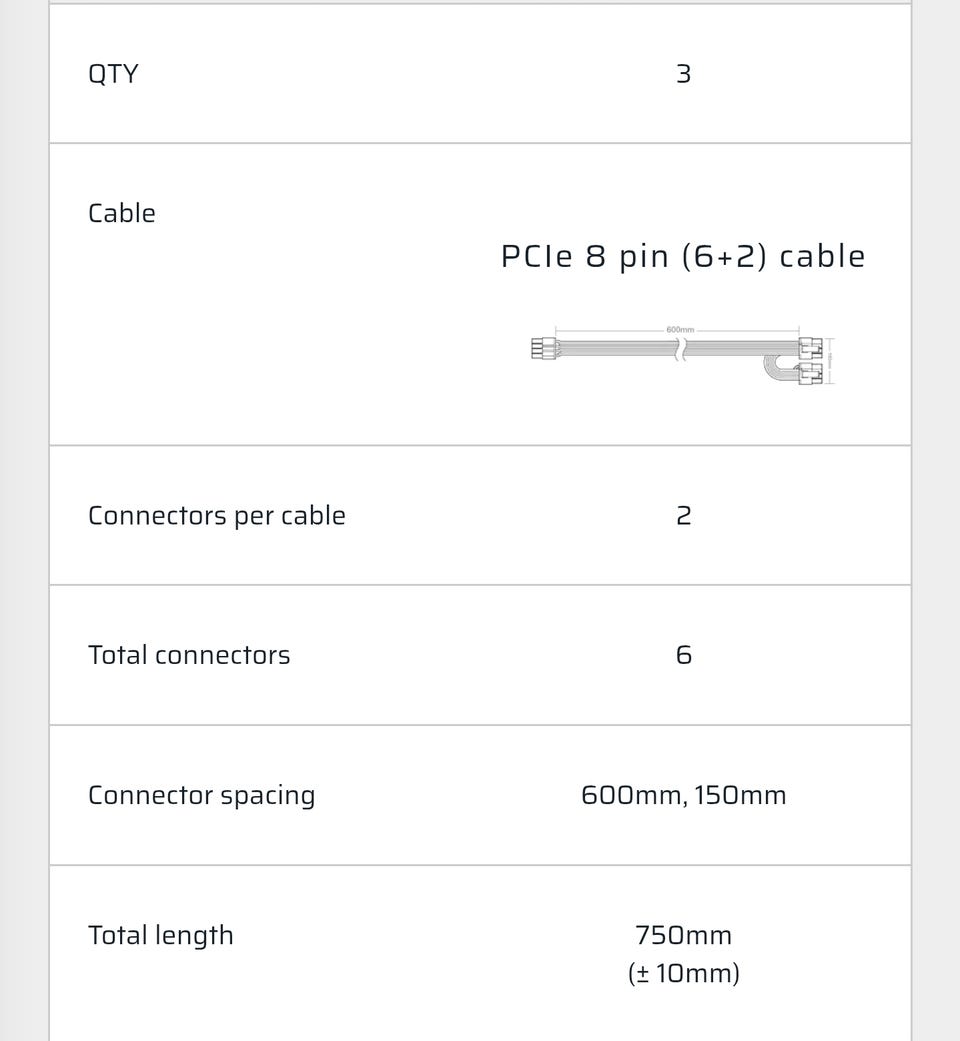
Task: Click the cable diagram image
Action: [683, 355]
